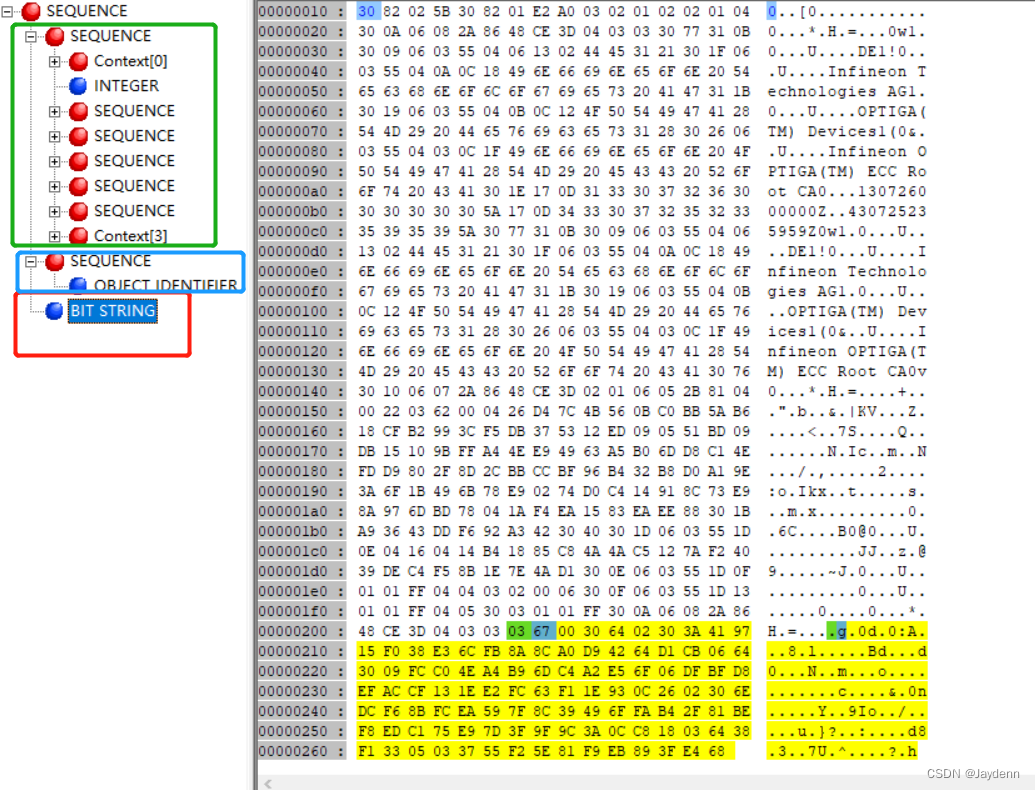Viewport: 1035px width, 790px height.
Task: Click the blue ball icon beside INTEGER
Action: coord(79,86)
